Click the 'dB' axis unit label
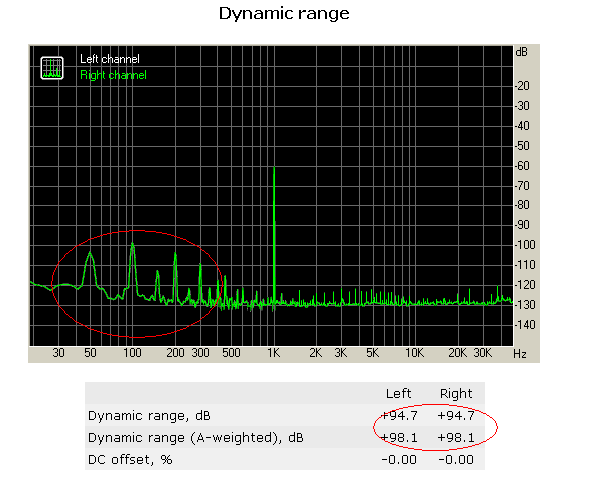 tap(521, 52)
